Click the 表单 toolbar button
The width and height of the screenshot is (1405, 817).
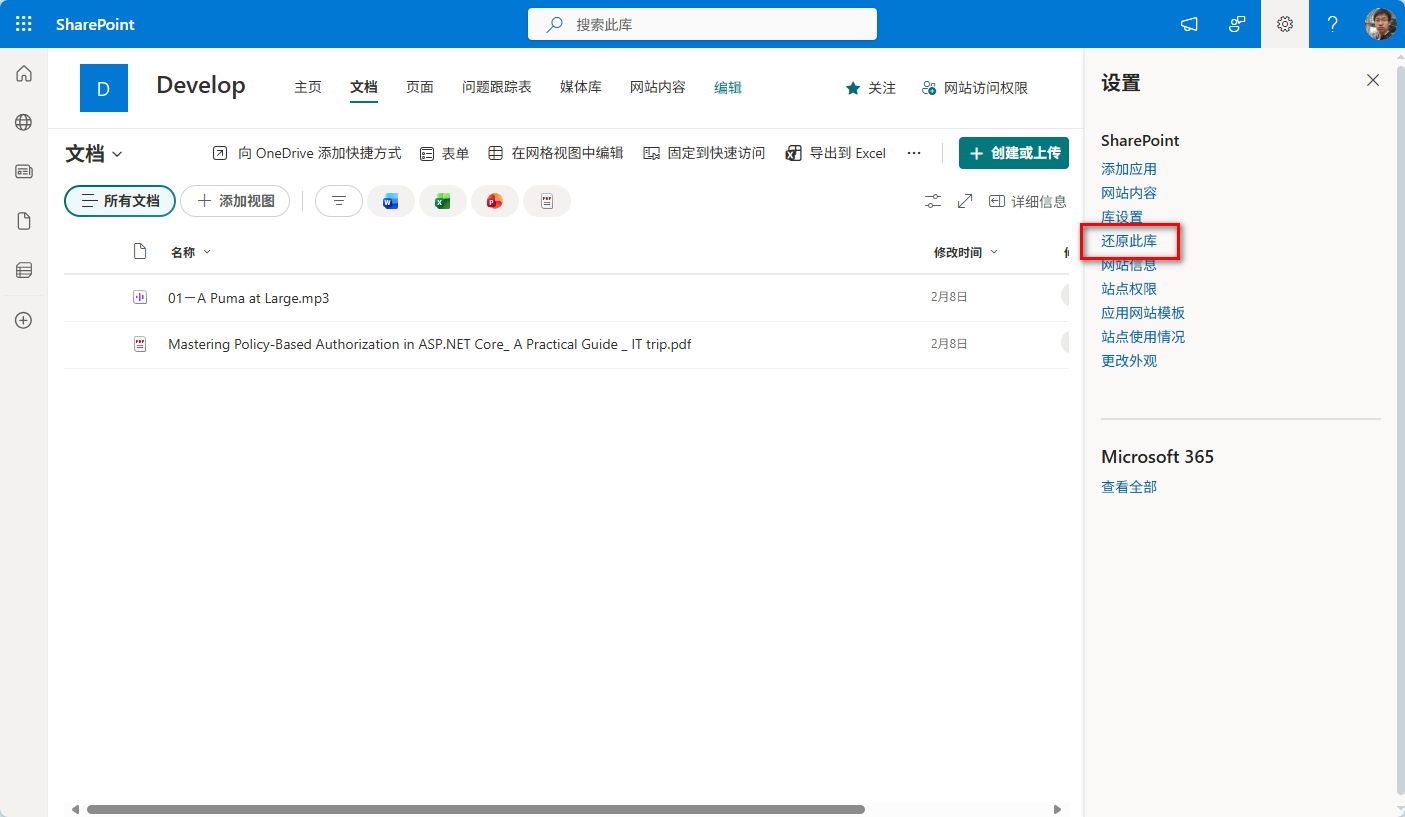coord(444,153)
